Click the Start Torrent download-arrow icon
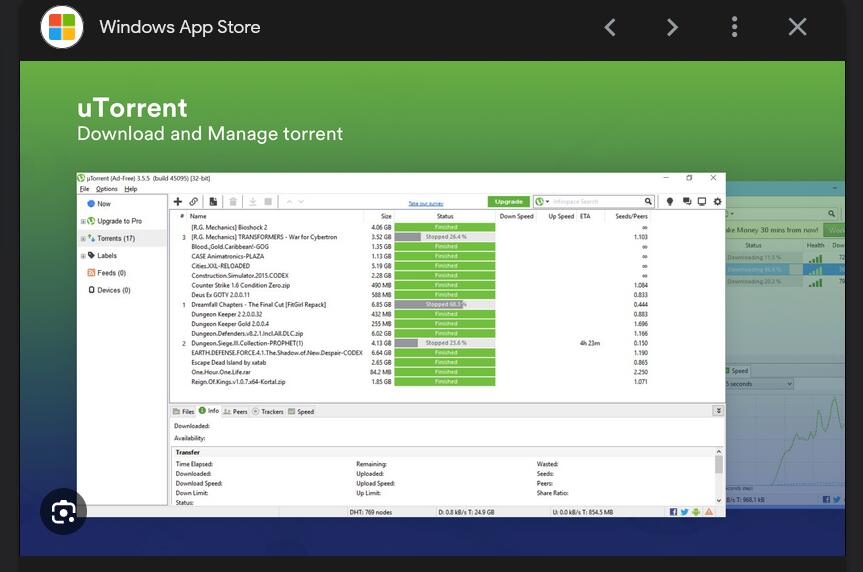Viewport: 863px width, 572px height. (x=253, y=201)
